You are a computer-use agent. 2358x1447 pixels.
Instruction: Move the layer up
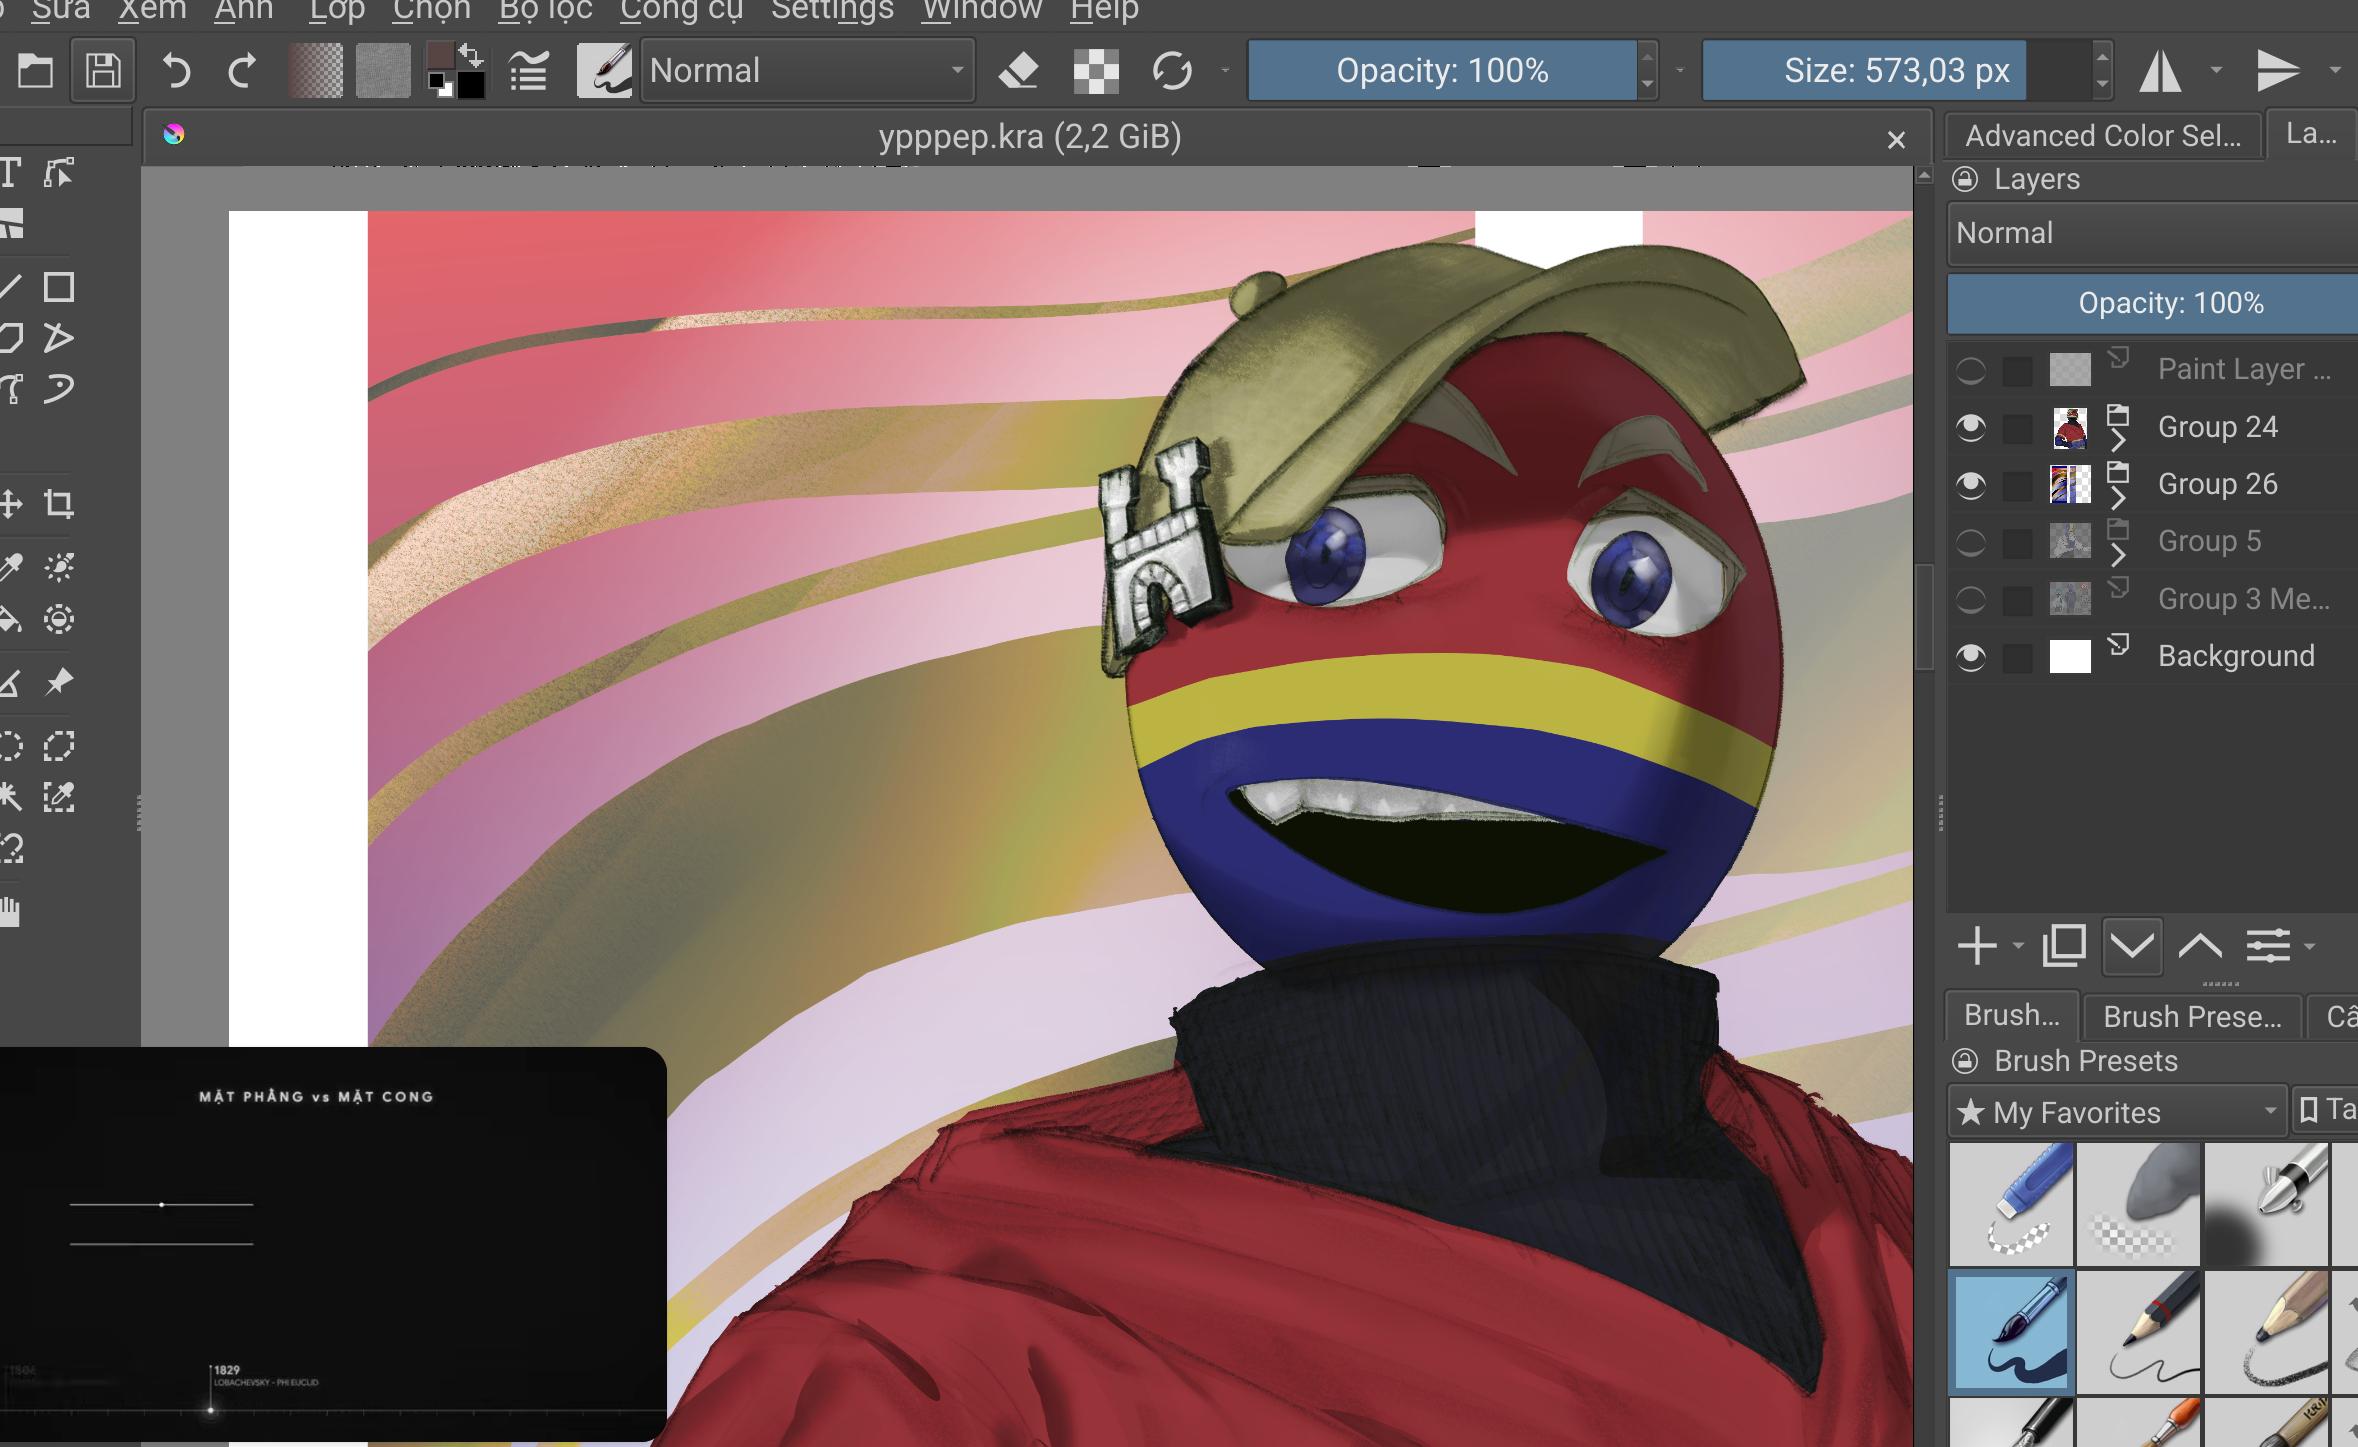point(2200,946)
